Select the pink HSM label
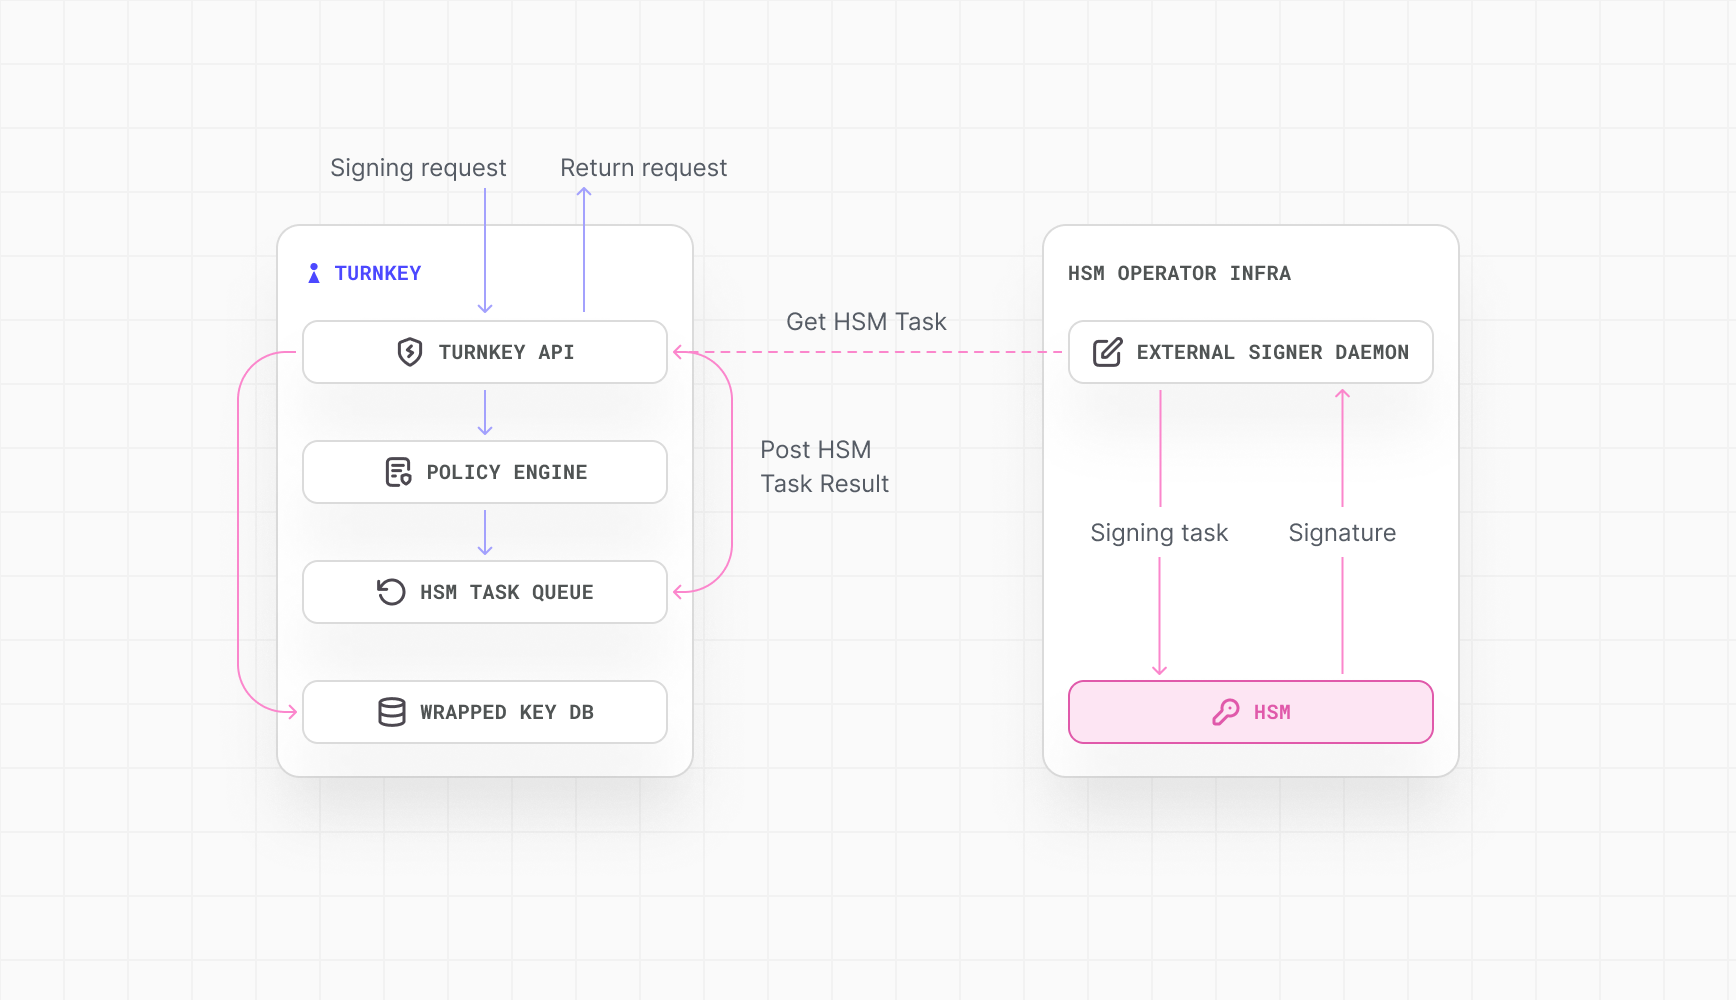This screenshot has width=1736, height=1000. pyautogui.click(x=1272, y=712)
